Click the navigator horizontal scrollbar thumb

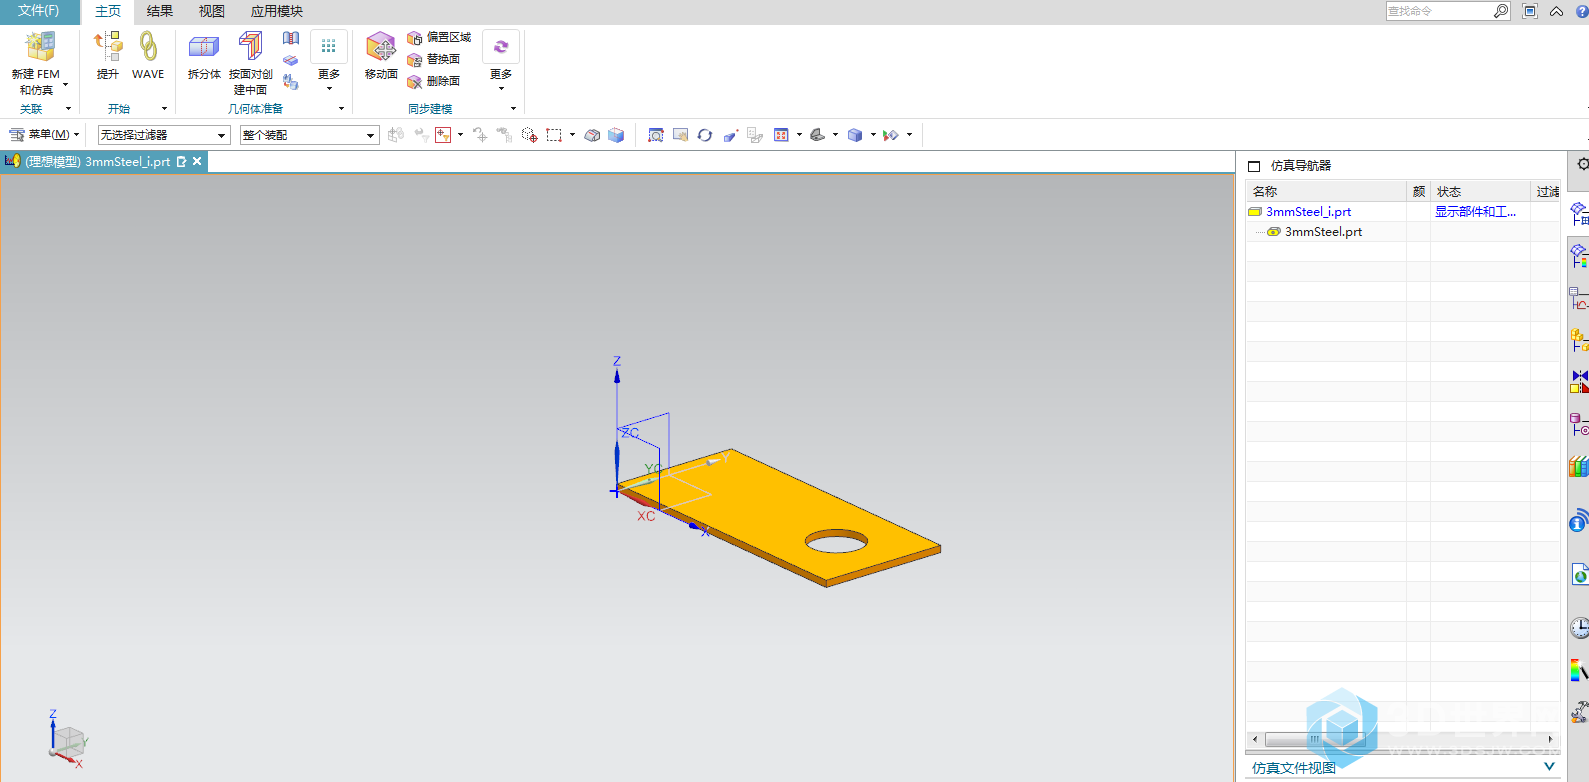(x=1315, y=739)
